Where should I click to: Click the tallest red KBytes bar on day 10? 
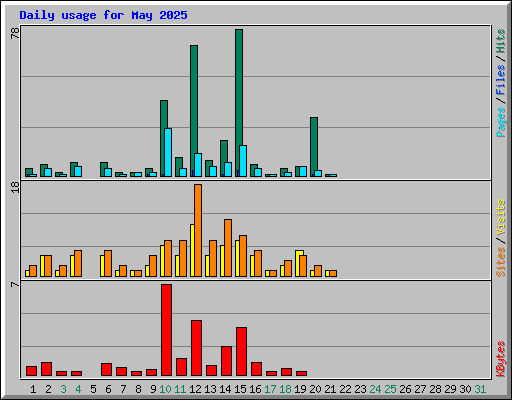pos(167,330)
